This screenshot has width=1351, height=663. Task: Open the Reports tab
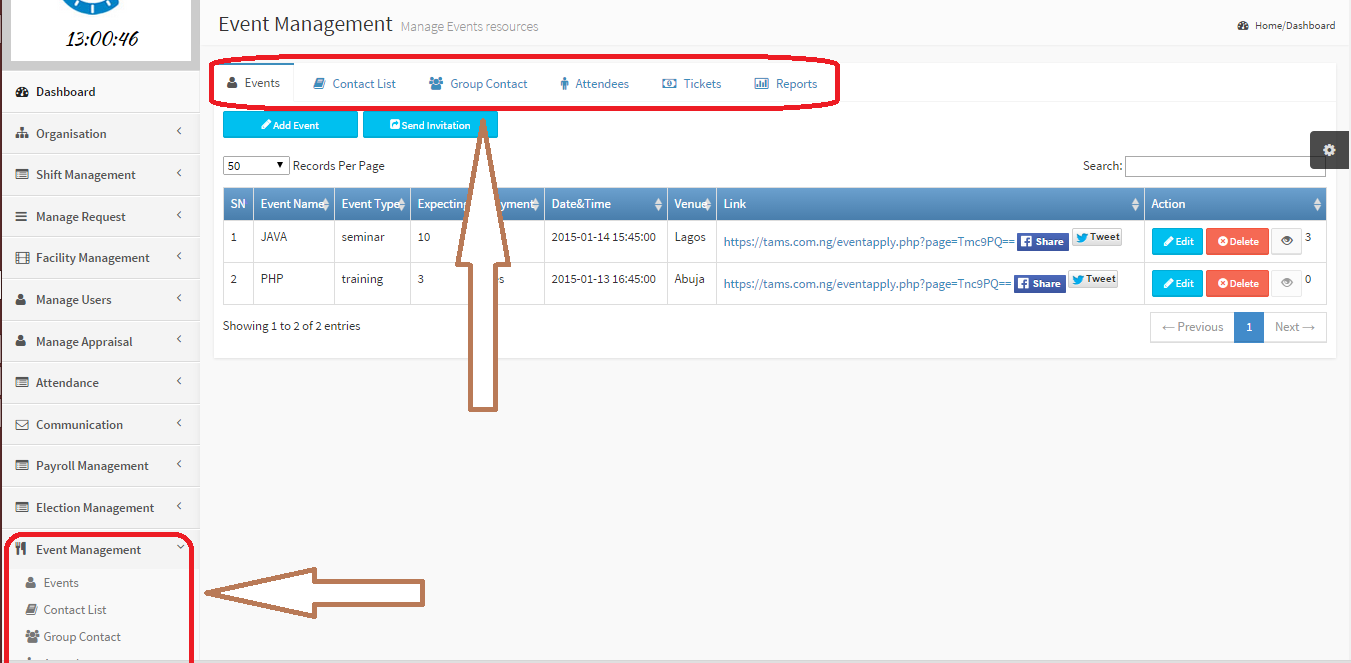(786, 84)
